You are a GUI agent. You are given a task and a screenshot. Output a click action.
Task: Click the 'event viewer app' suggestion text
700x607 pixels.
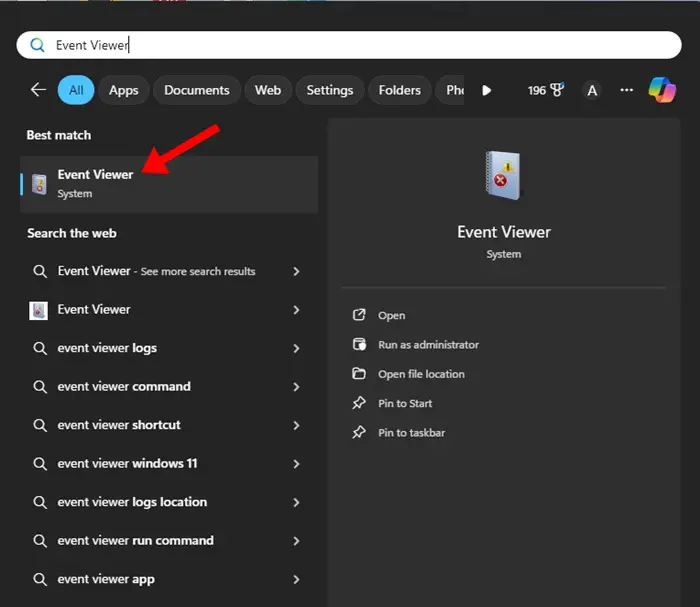[x=106, y=579]
